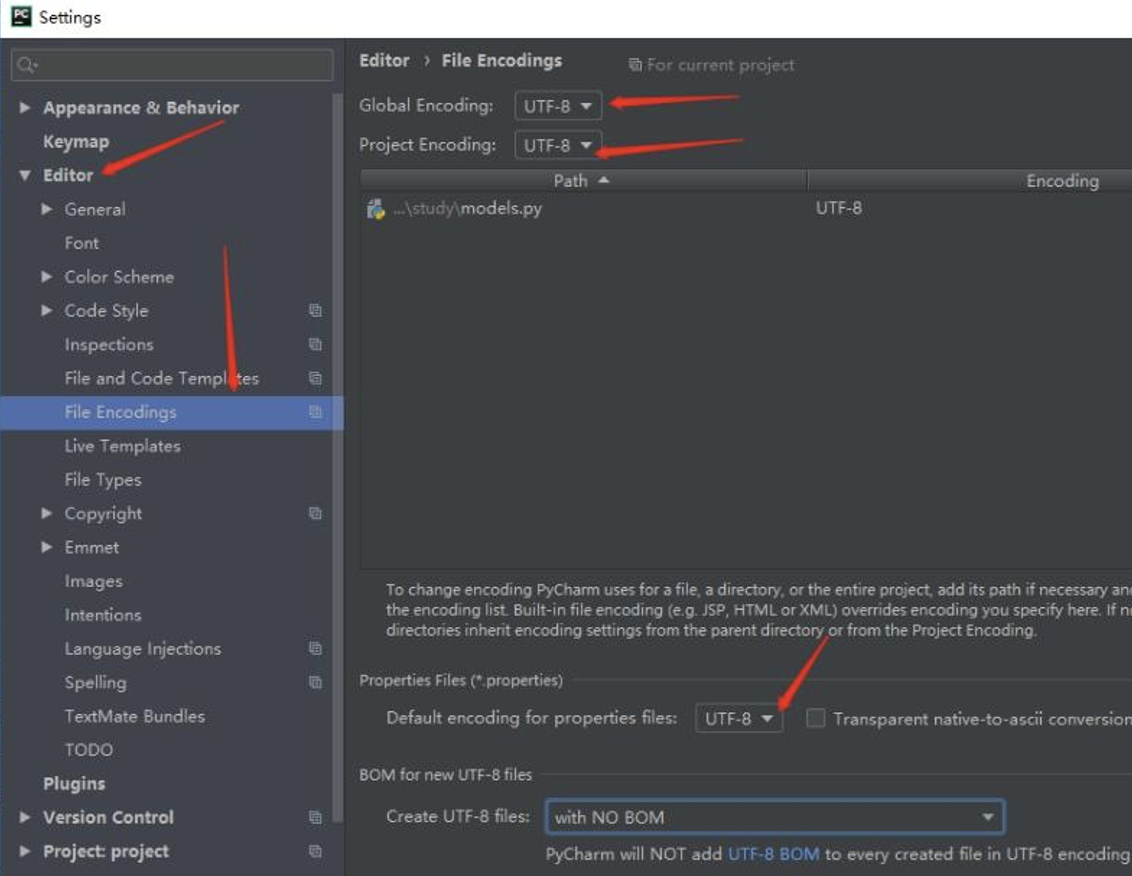The image size is (1132, 876).
Task: Expand the Emmet subsection
Action: point(47,547)
